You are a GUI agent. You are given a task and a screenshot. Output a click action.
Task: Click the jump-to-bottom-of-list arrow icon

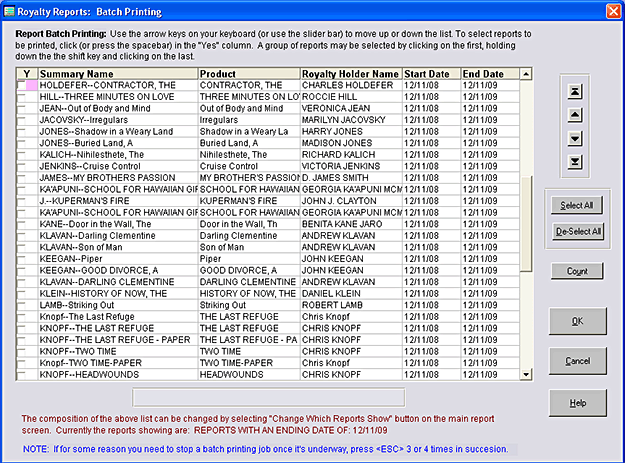click(577, 161)
